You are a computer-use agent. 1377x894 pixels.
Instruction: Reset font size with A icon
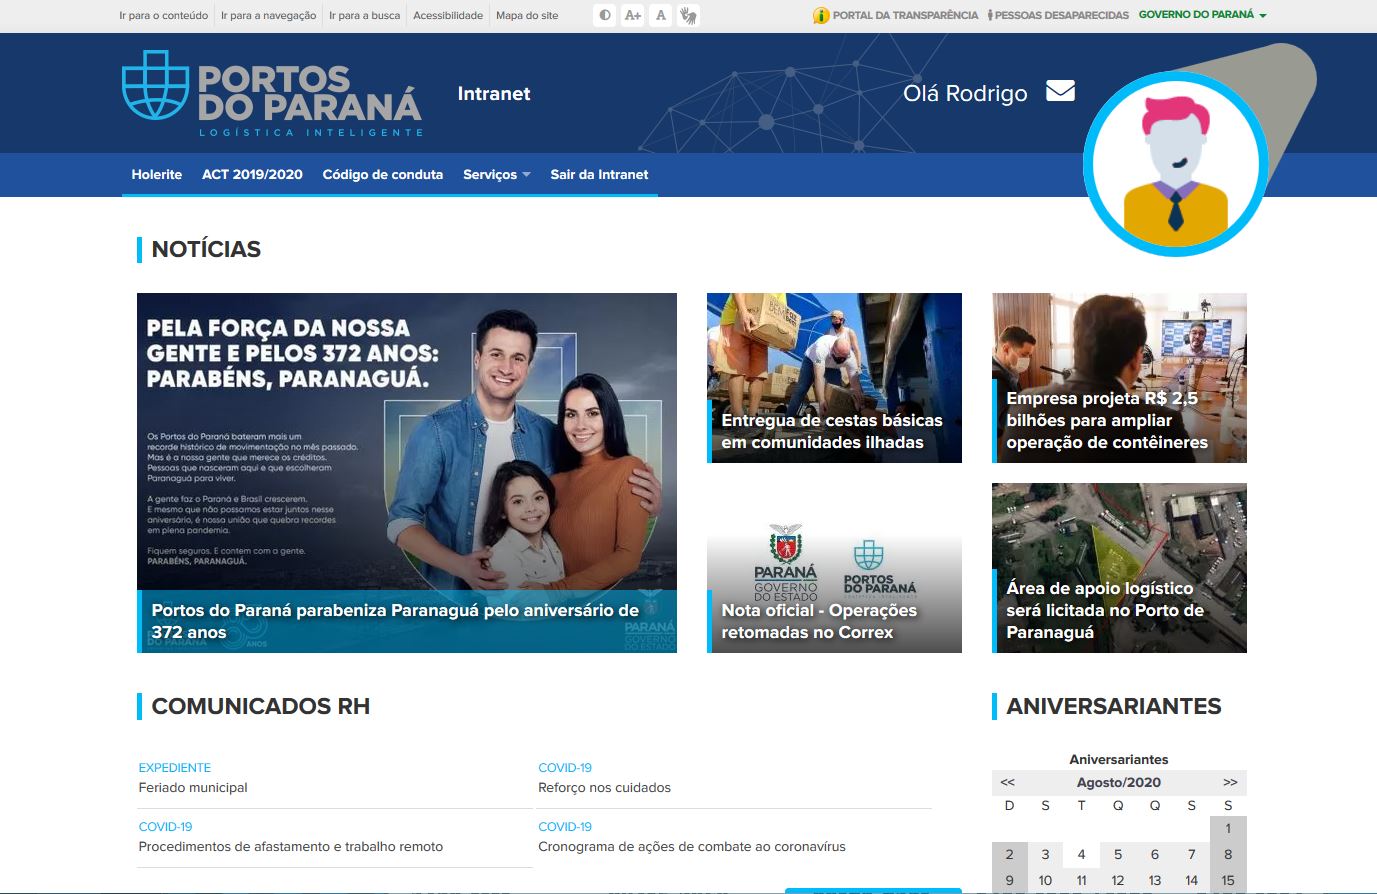(660, 15)
